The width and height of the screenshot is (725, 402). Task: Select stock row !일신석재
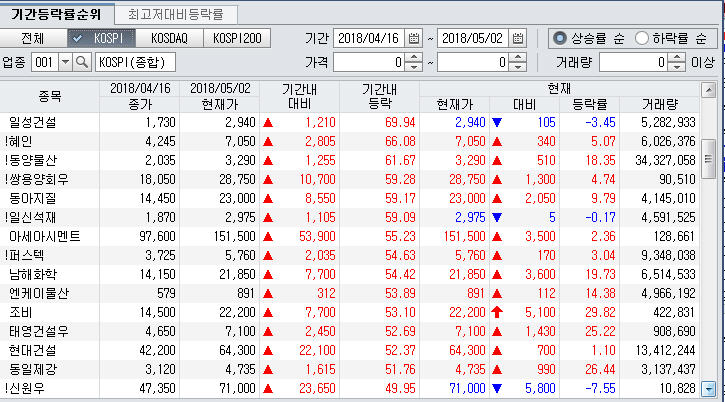(350, 217)
